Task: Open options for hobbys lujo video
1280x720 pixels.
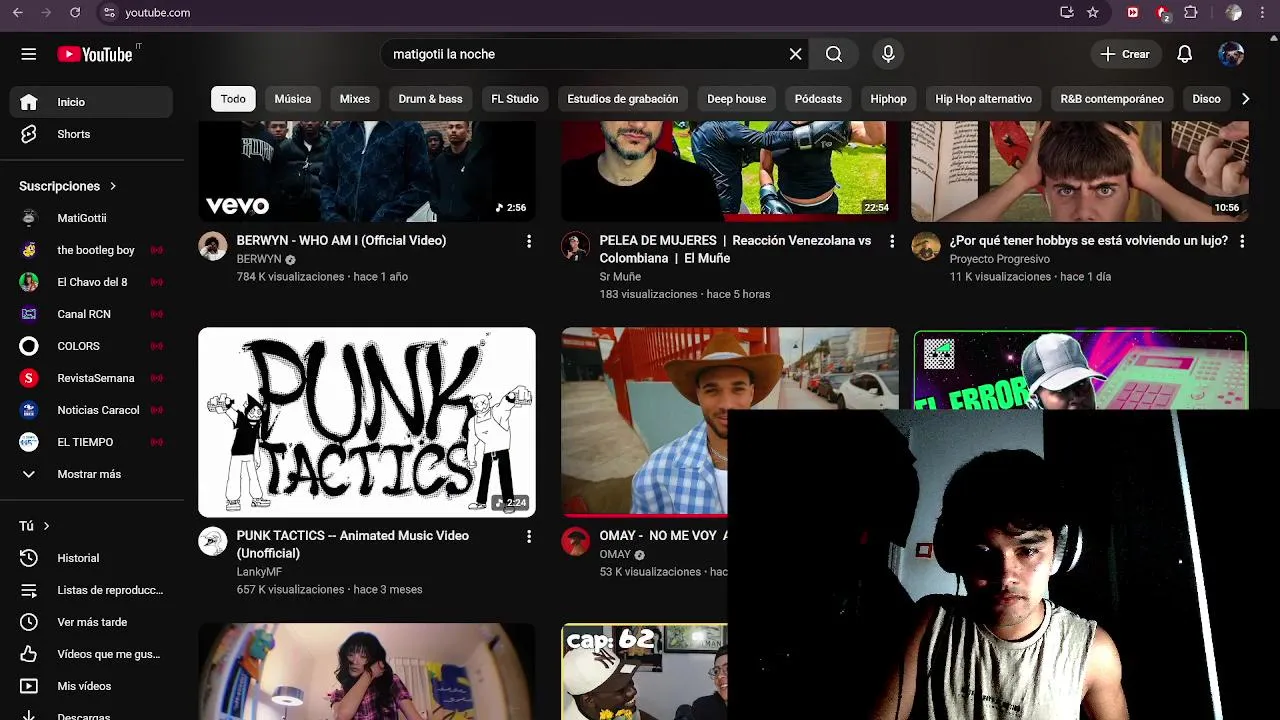Action: pyautogui.click(x=1242, y=241)
